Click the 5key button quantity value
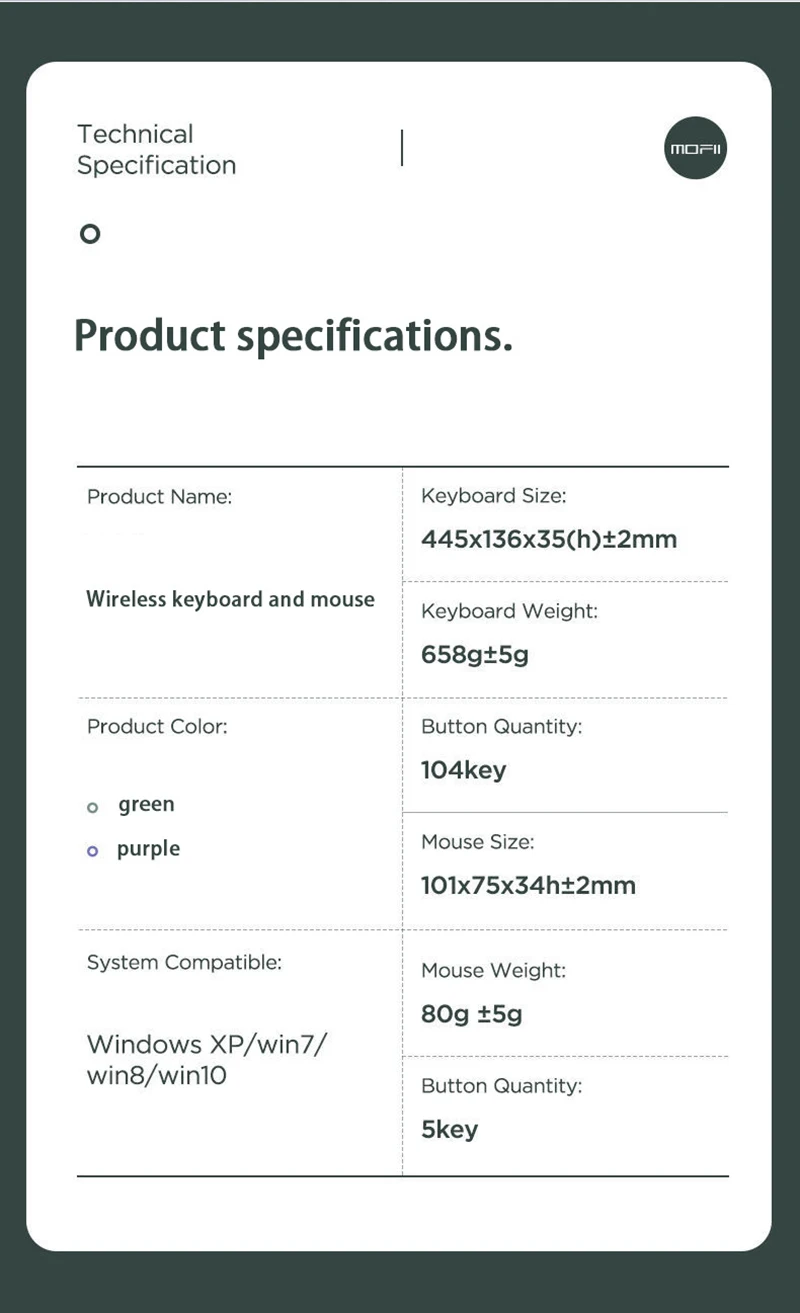 click(x=450, y=1129)
